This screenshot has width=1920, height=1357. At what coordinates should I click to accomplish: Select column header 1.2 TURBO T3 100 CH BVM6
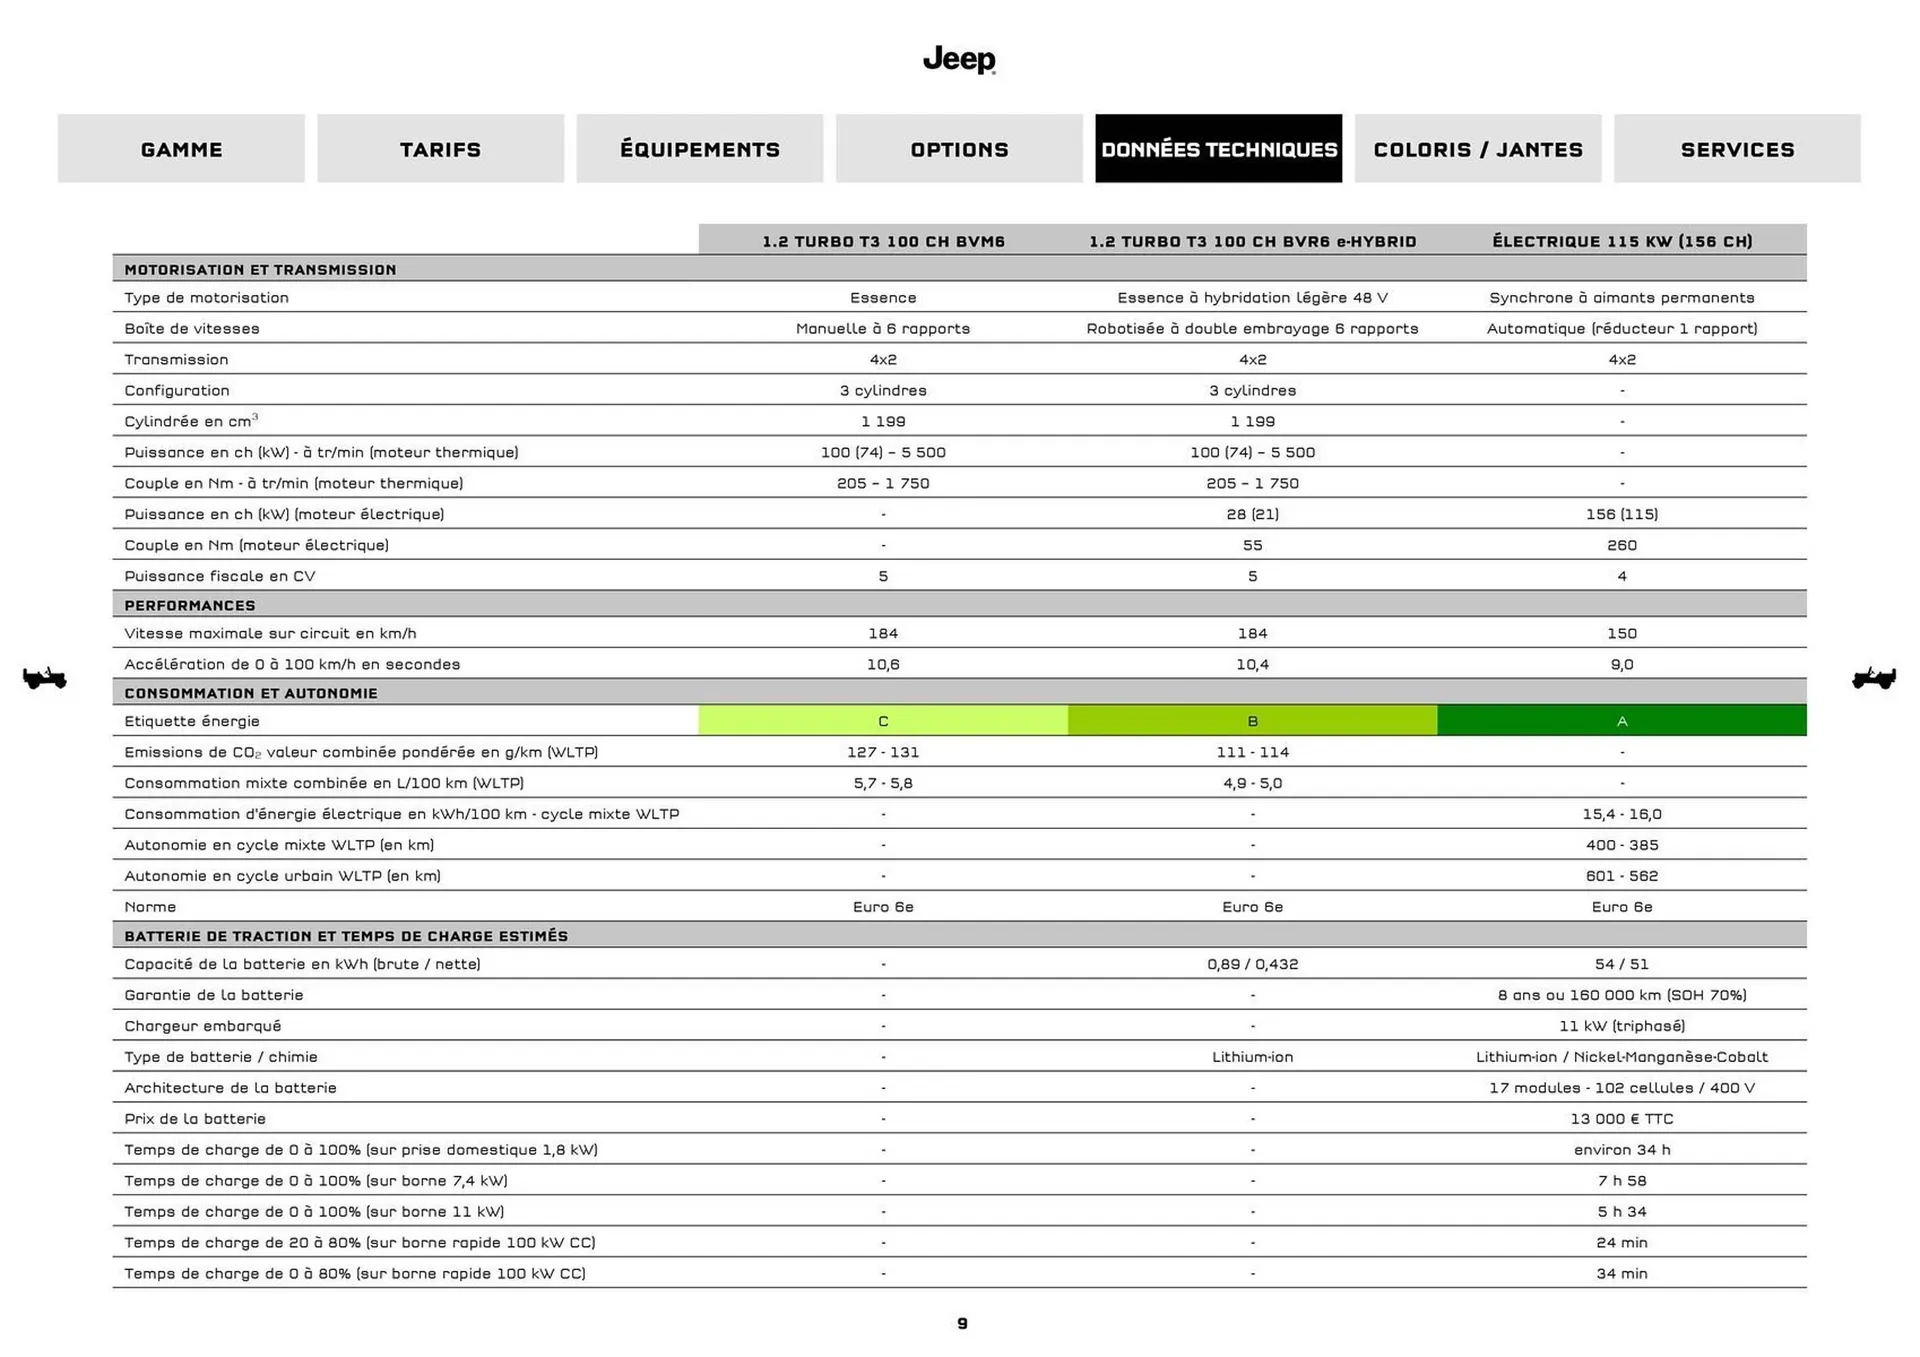(x=884, y=240)
